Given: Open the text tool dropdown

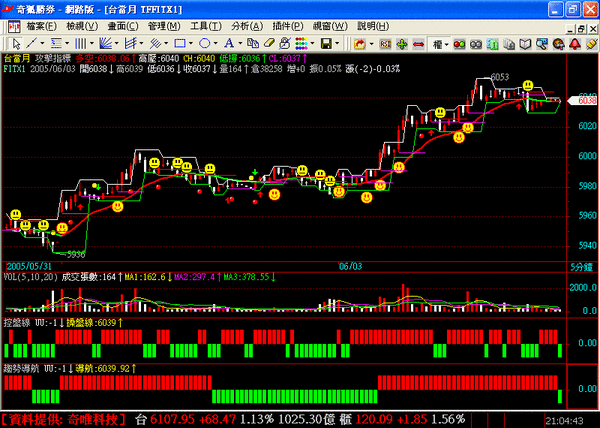Looking at the screenshot, I should click(x=240, y=44).
